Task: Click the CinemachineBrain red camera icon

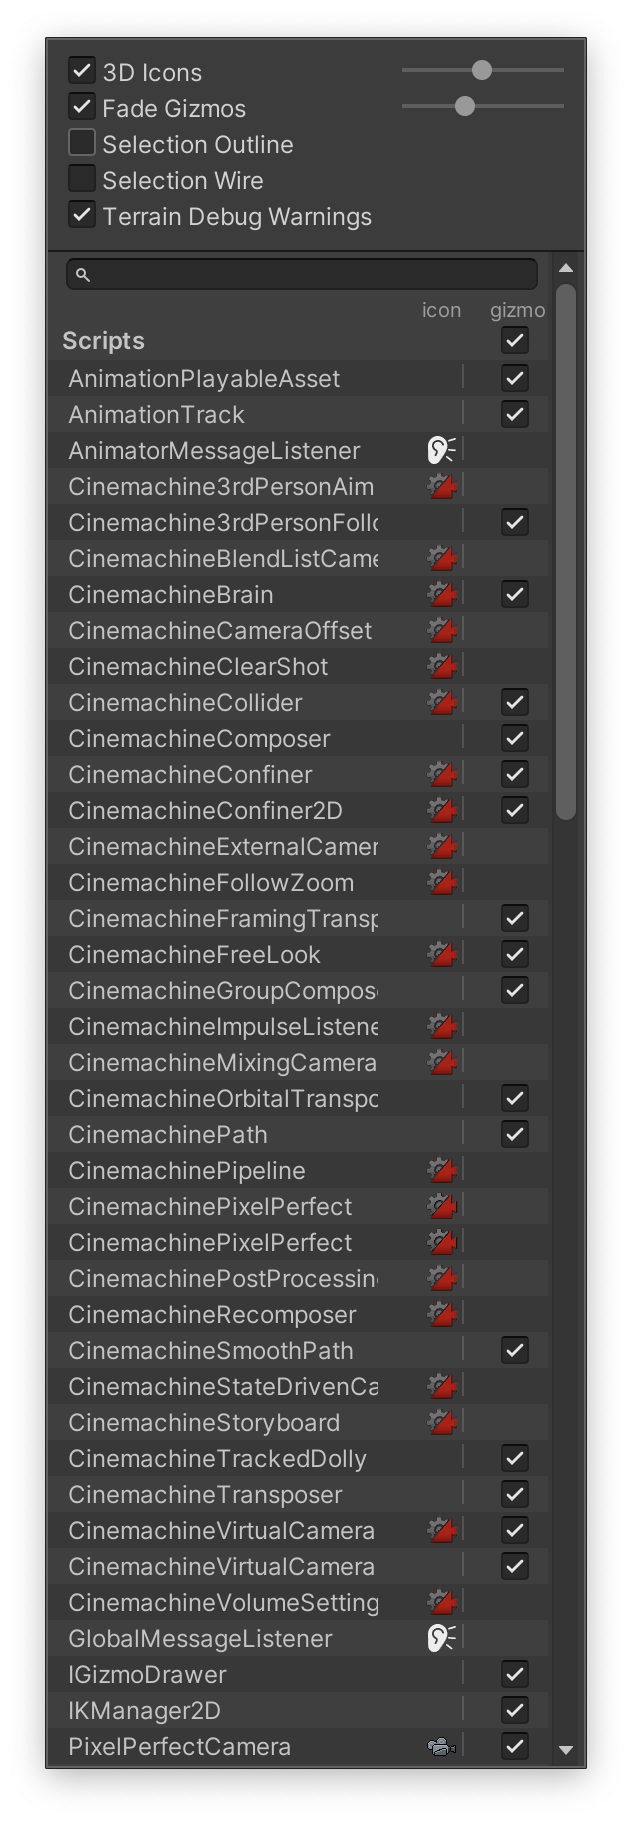Action: coord(441,595)
